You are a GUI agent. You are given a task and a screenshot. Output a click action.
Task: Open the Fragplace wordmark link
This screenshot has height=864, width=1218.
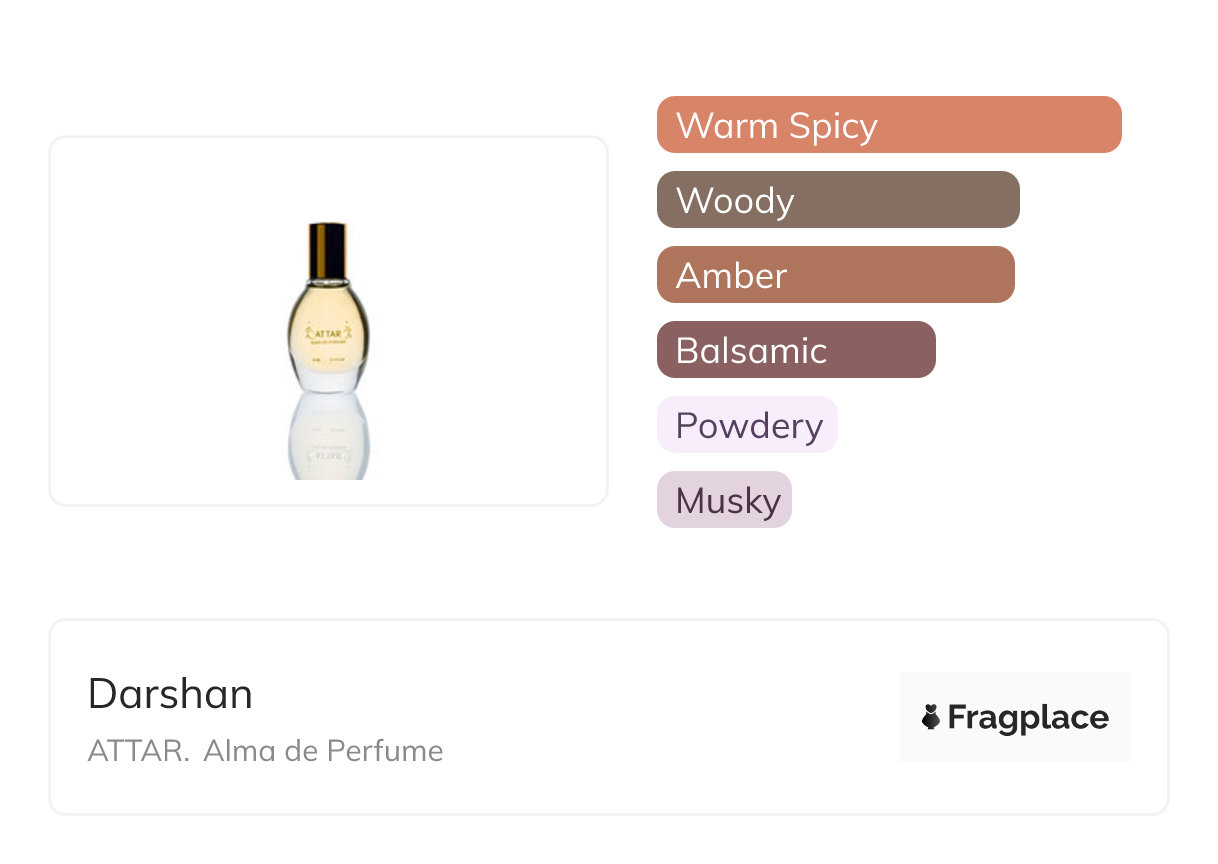1028,717
